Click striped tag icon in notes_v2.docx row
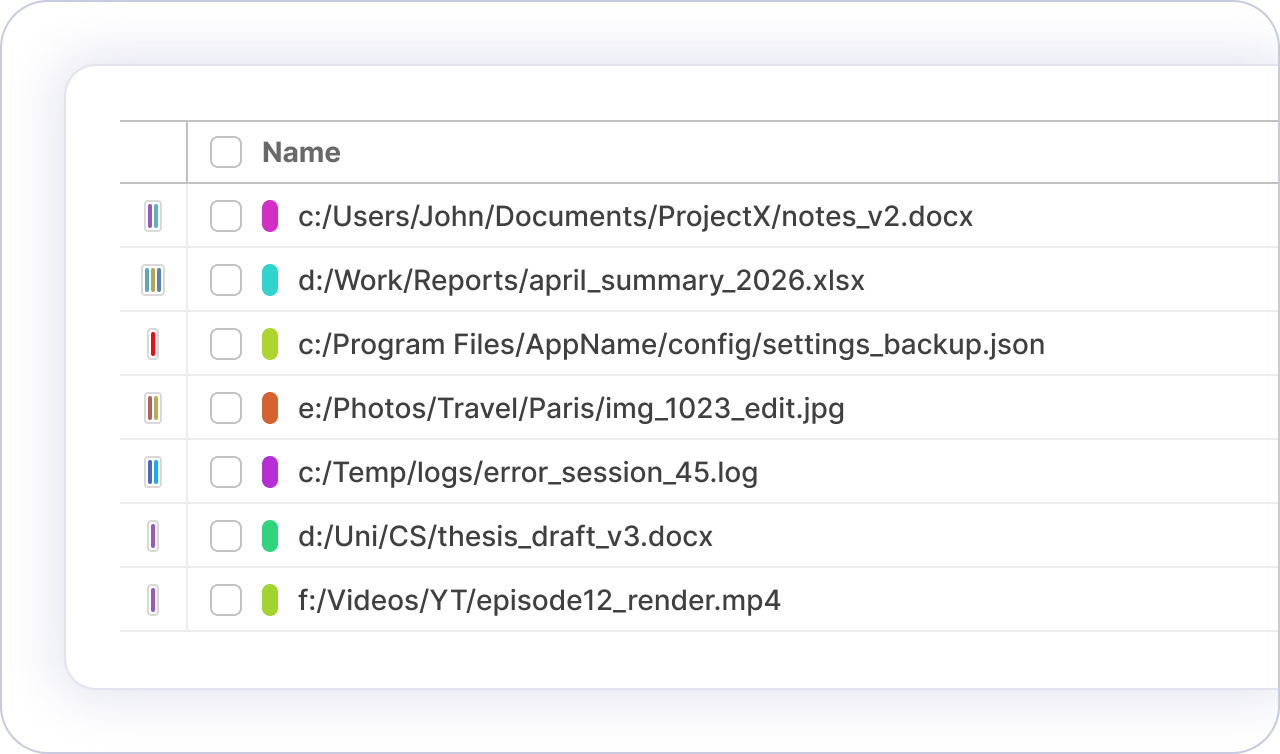The height and width of the screenshot is (754, 1280). (x=153, y=216)
